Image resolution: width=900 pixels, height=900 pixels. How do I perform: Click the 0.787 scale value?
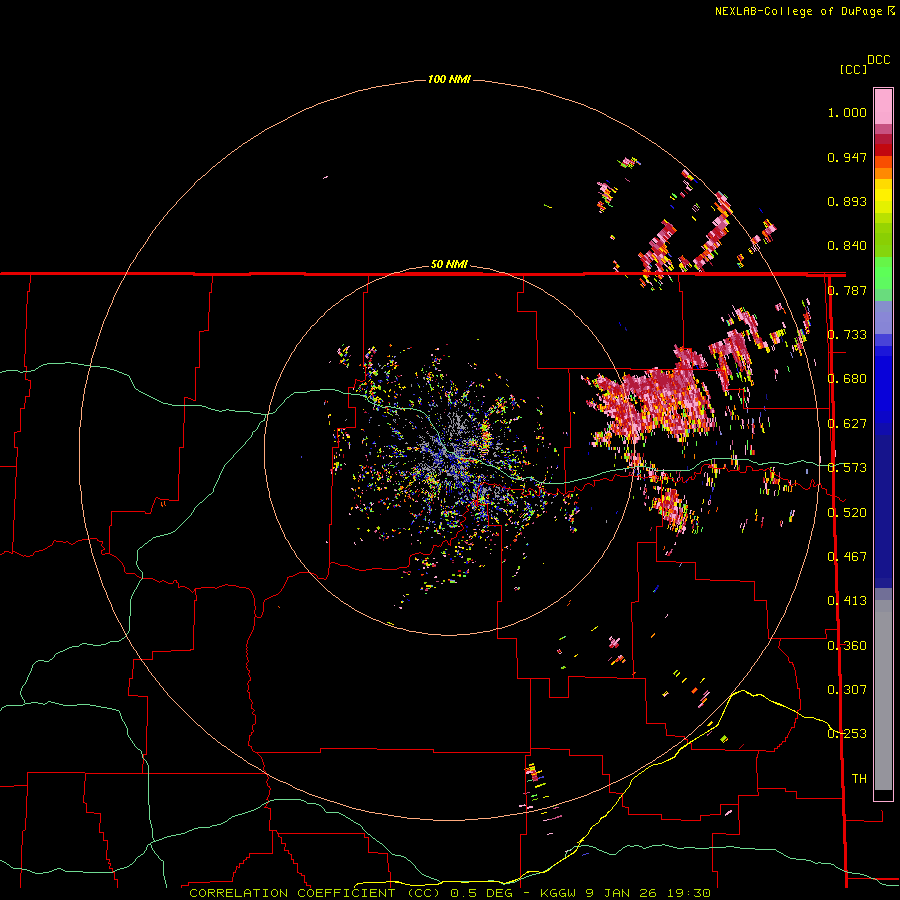point(847,290)
